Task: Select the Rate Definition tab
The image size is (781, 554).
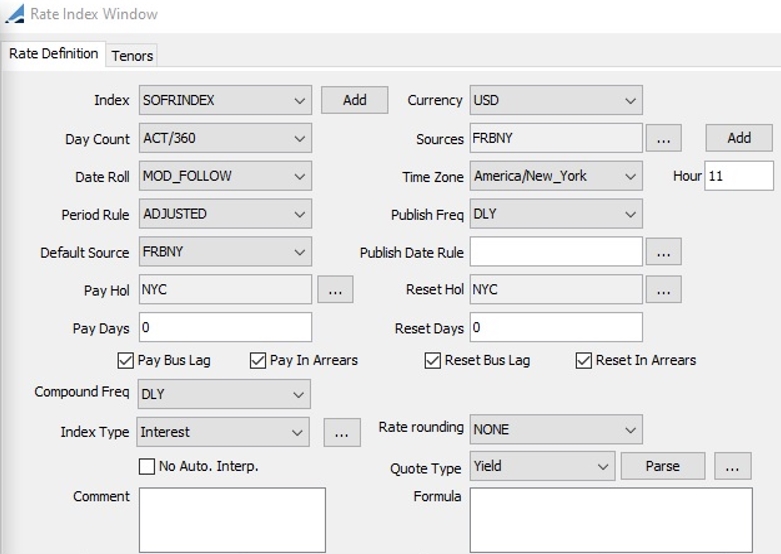Action: click(53, 53)
